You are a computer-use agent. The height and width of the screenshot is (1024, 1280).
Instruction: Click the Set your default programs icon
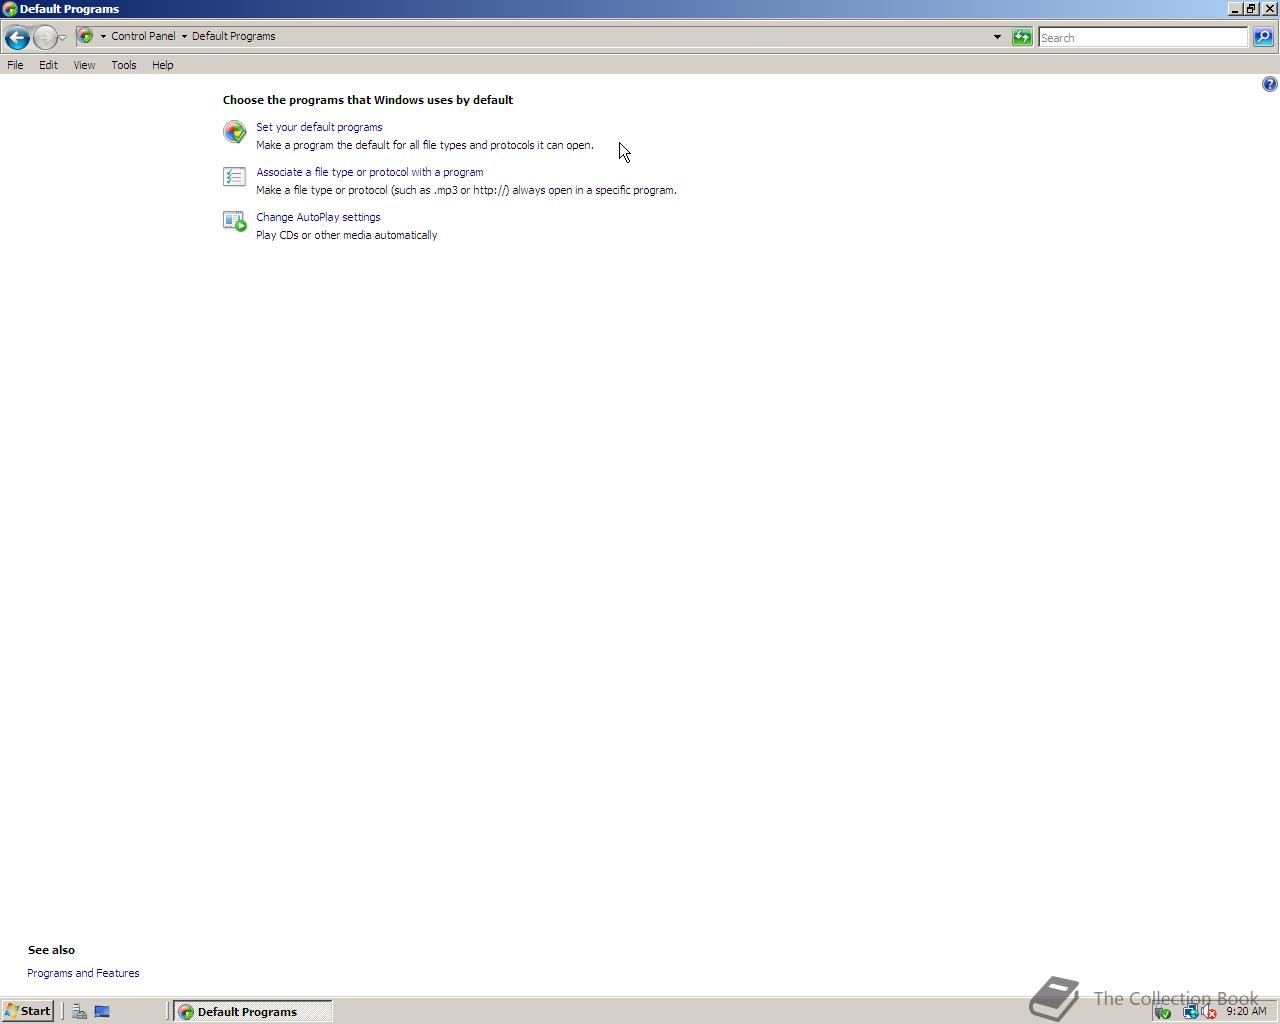click(x=234, y=132)
